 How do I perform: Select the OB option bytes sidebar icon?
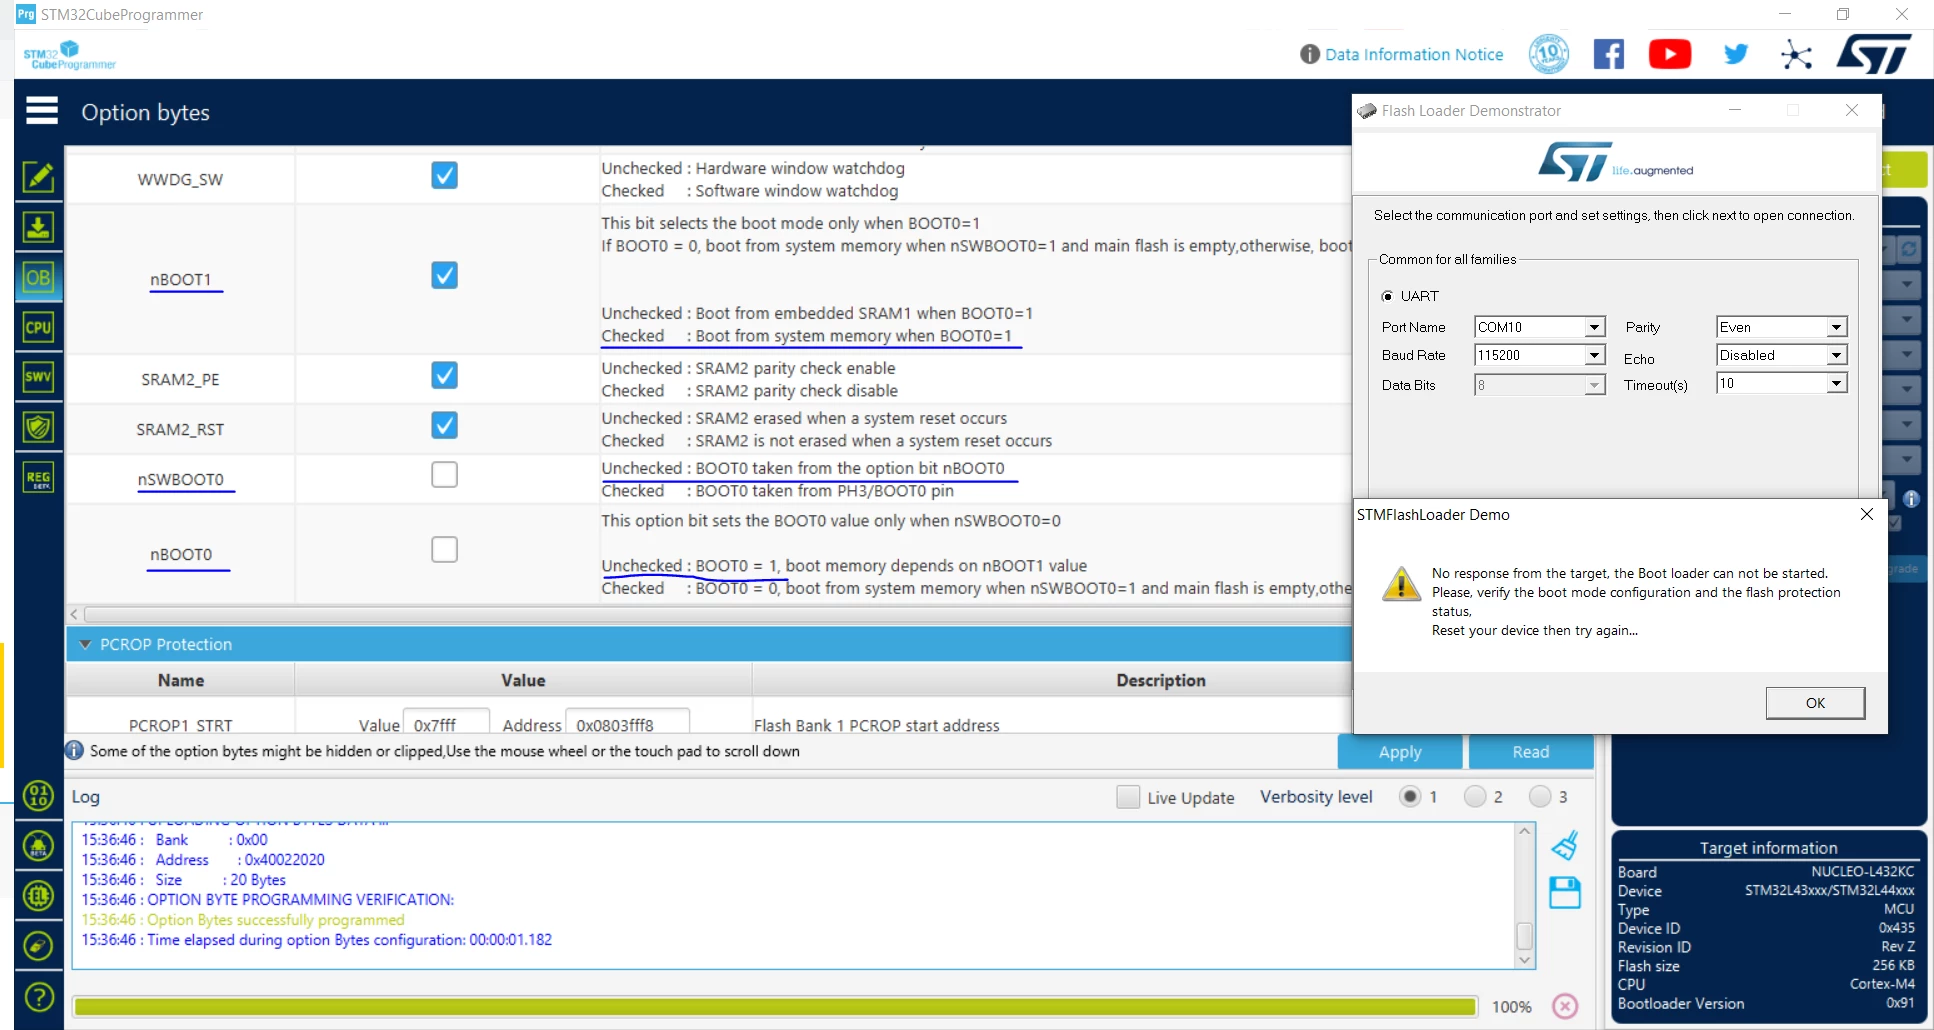38,278
